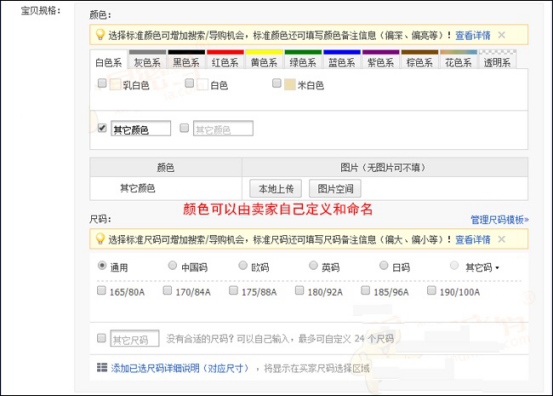553x396 pixels.
Task: Click the 图片空间 button
Action: click(335, 189)
